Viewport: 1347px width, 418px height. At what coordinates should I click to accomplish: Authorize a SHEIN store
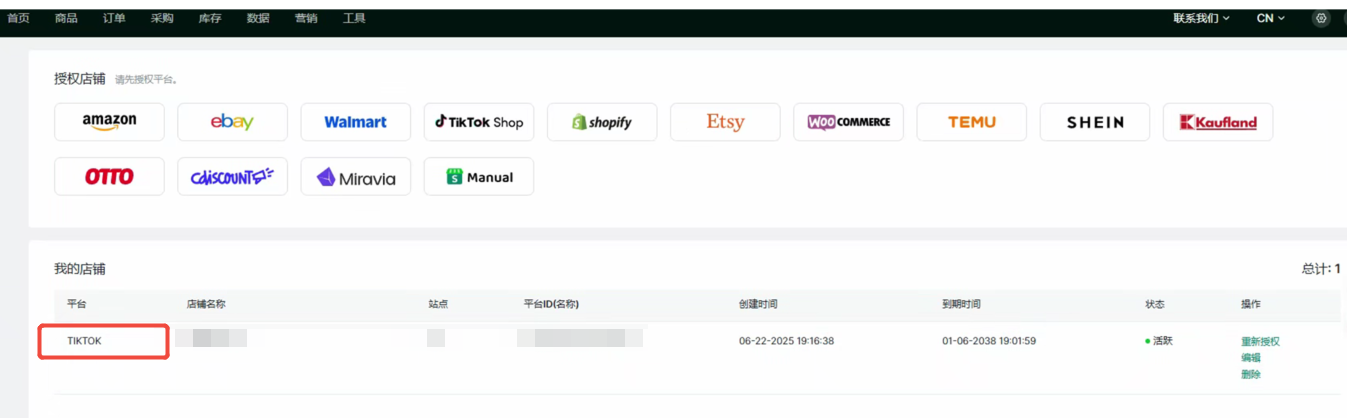point(1095,122)
